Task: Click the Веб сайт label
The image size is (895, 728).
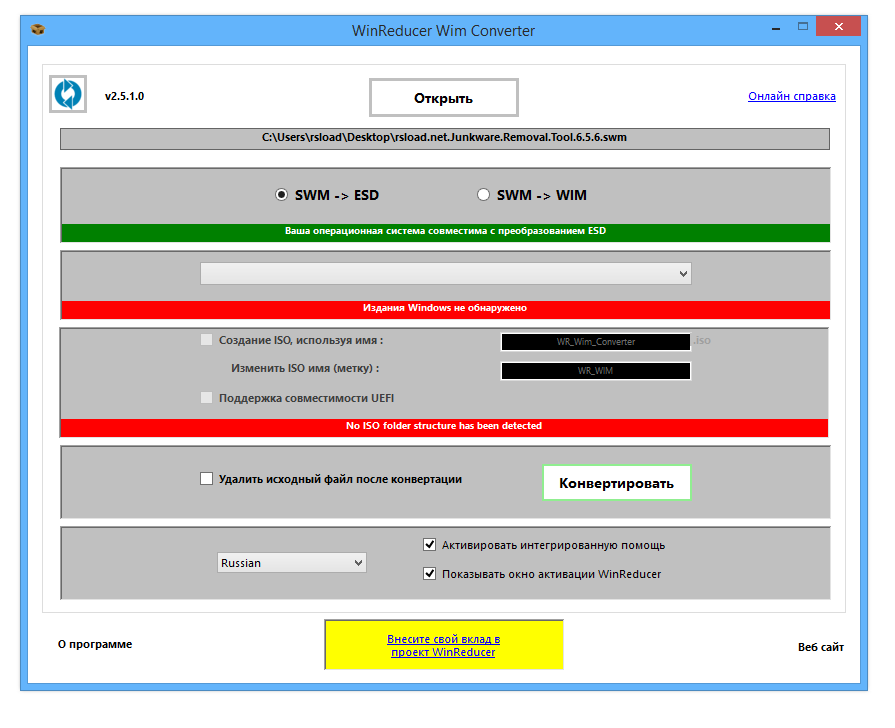Action: 820,647
